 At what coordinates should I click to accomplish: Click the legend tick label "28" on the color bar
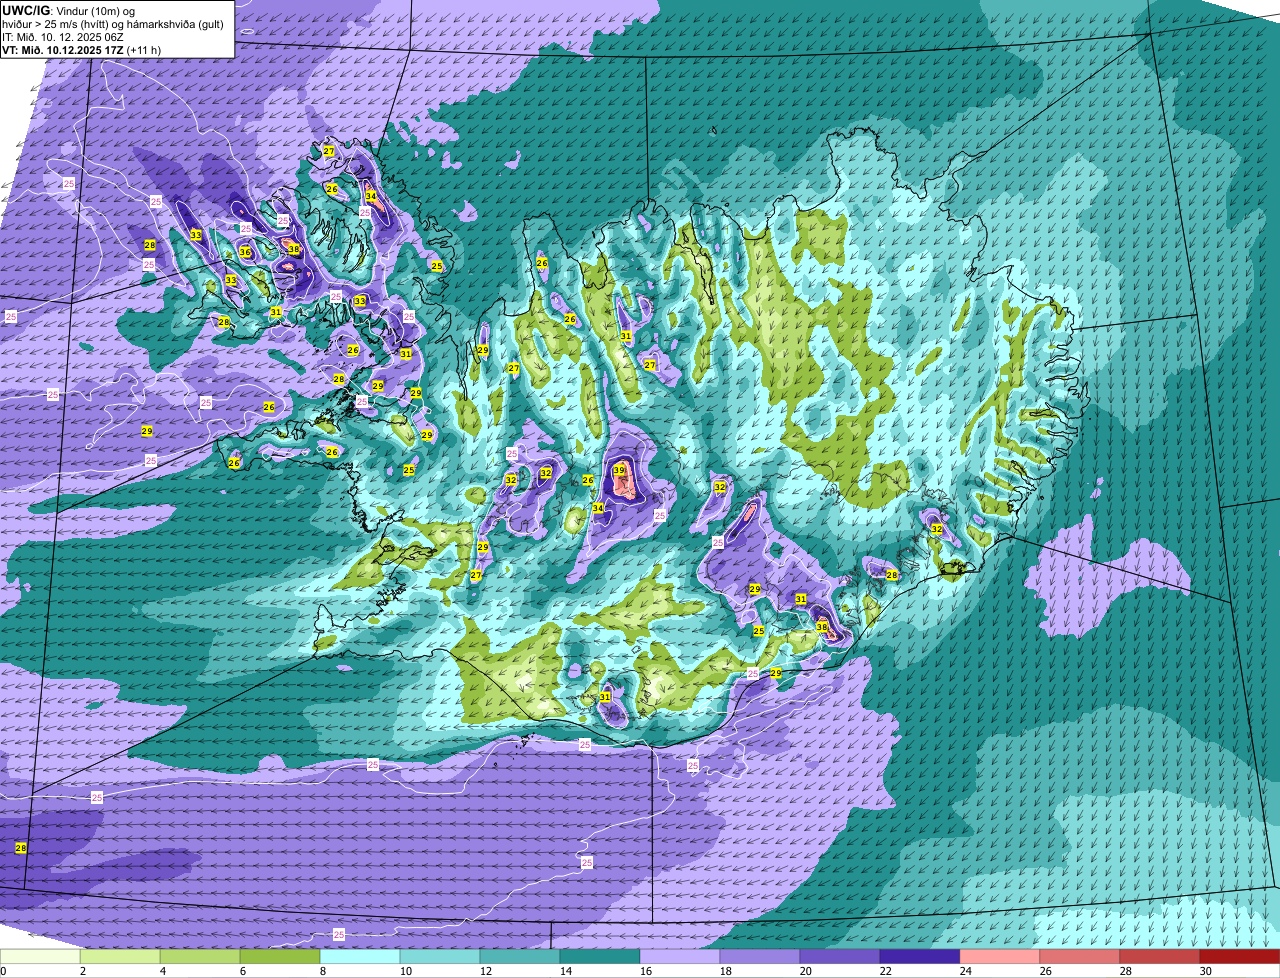click(x=1125, y=971)
